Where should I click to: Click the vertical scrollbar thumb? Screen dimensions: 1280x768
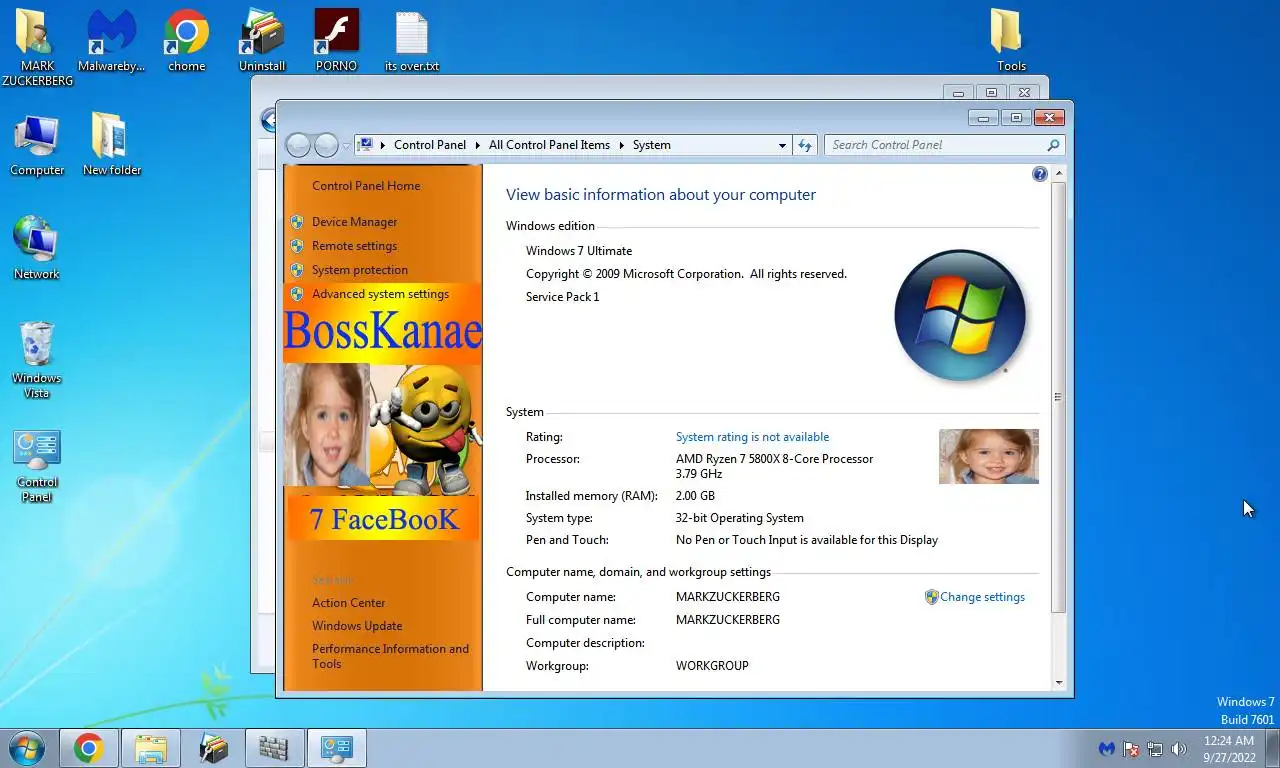point(1059,397)
